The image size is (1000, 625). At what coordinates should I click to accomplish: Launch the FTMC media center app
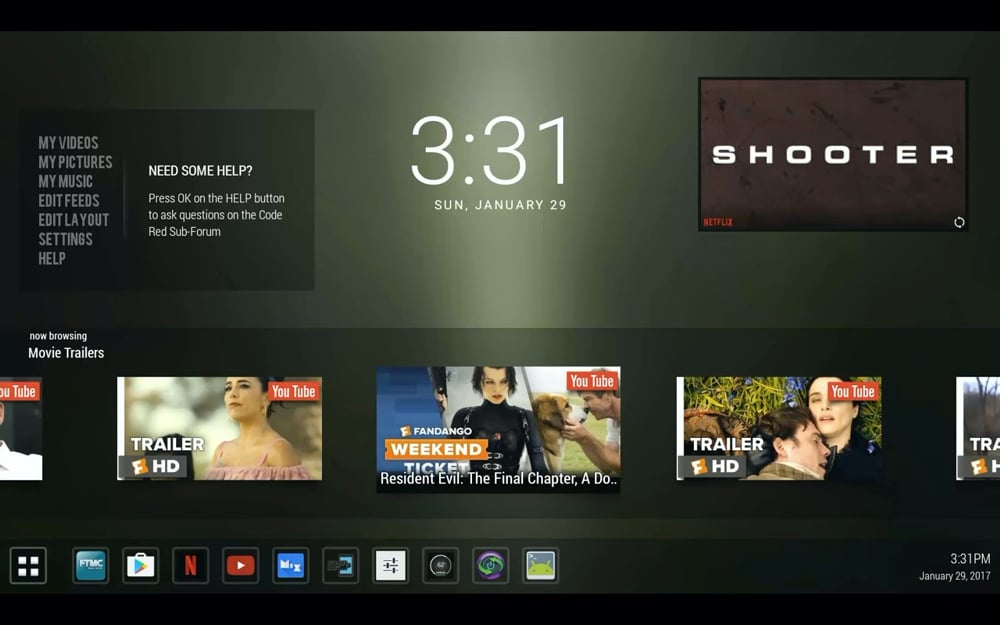point(91,565)
